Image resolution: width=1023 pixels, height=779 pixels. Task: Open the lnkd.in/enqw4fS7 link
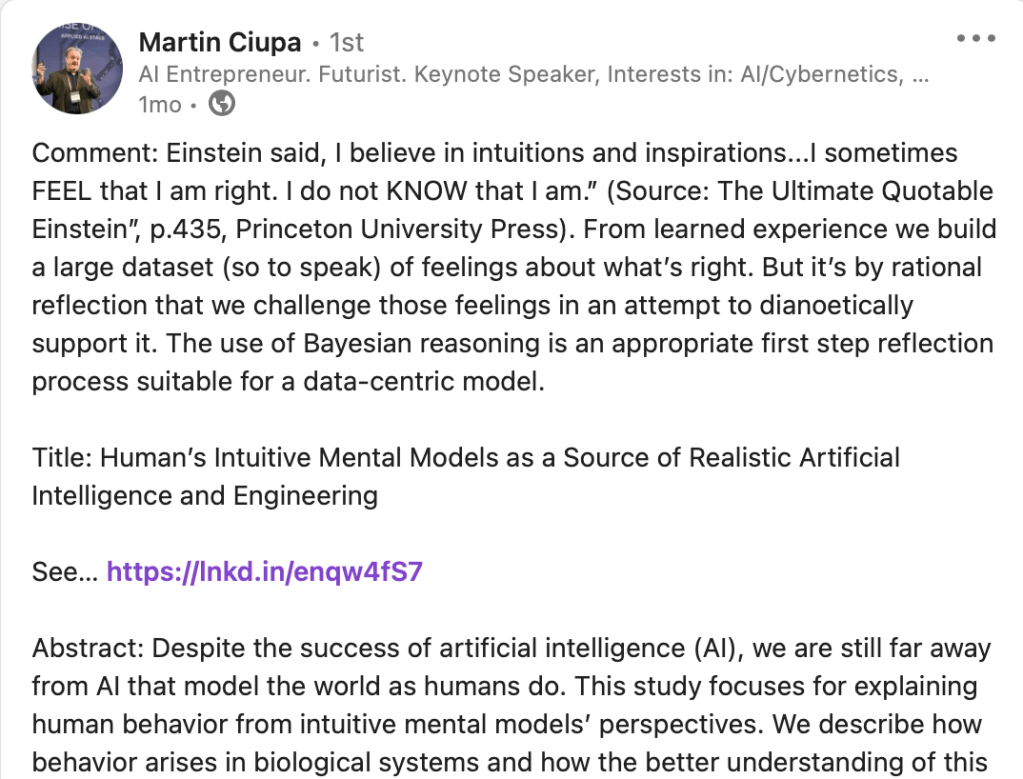[266, 572]
